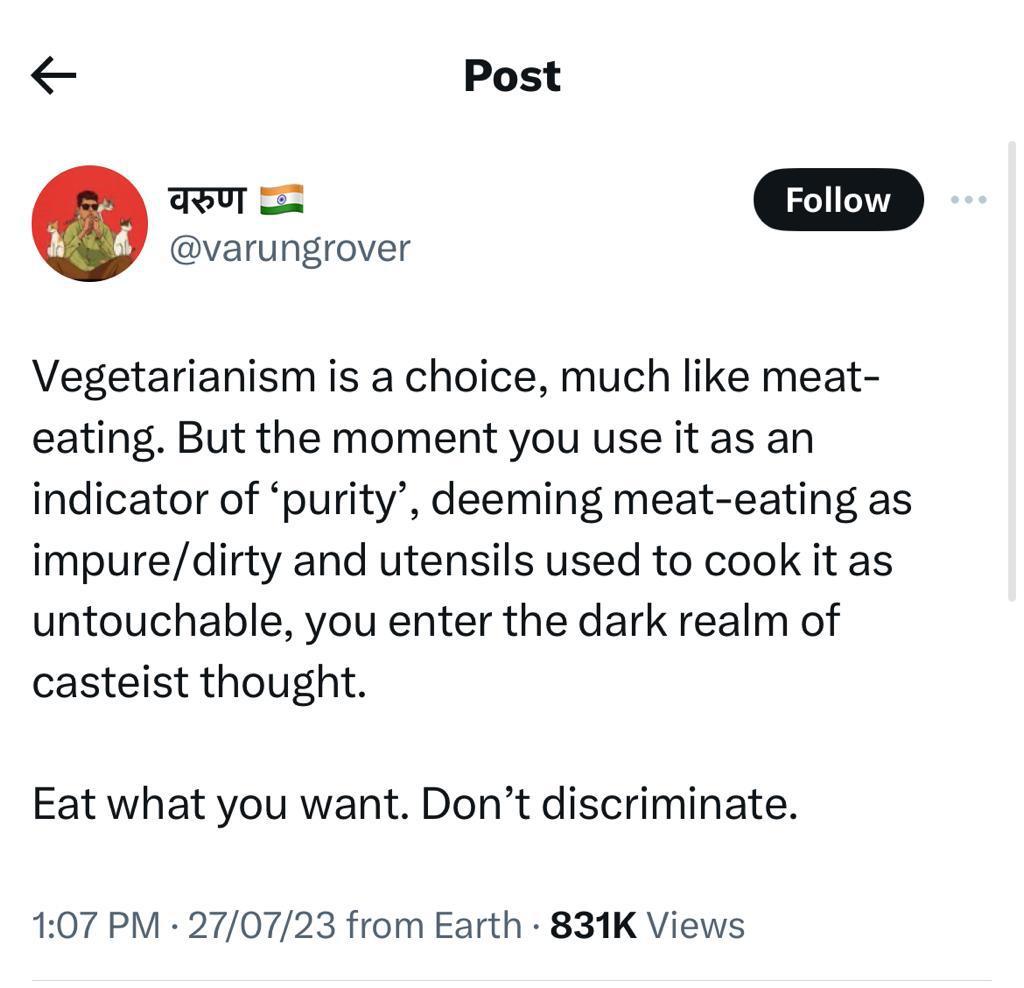
Task: Open the red profile avatar picture
Action: coord(90,223)
